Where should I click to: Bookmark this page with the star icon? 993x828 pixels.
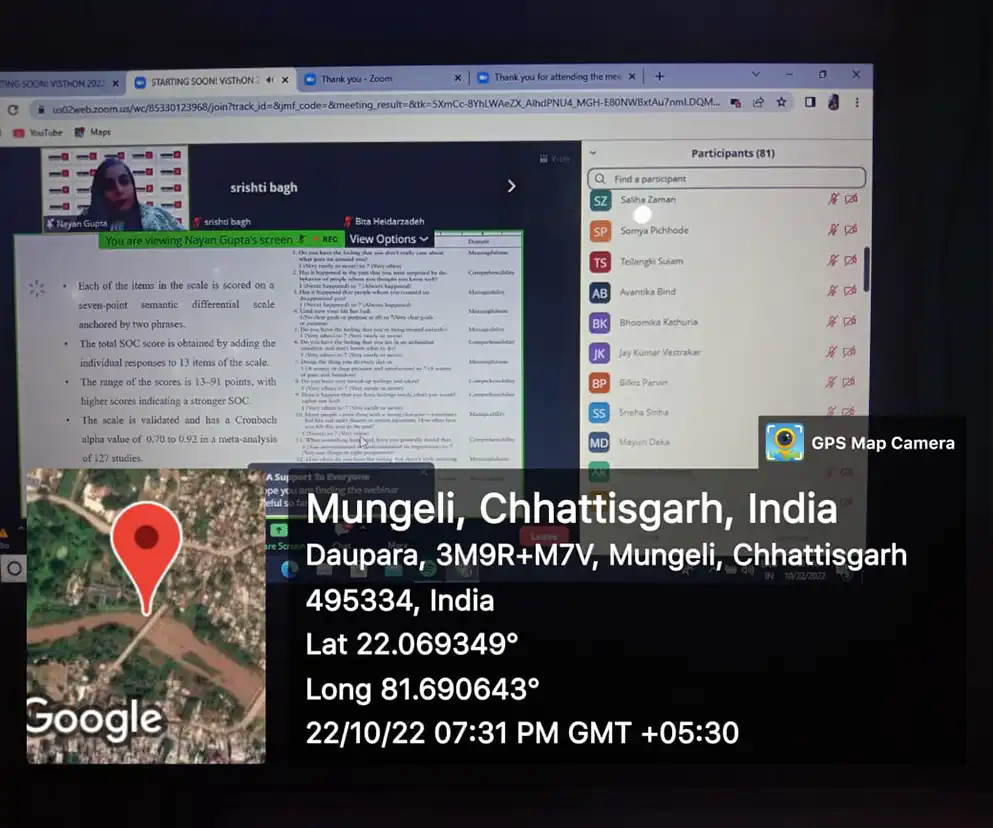coord(781,102)
